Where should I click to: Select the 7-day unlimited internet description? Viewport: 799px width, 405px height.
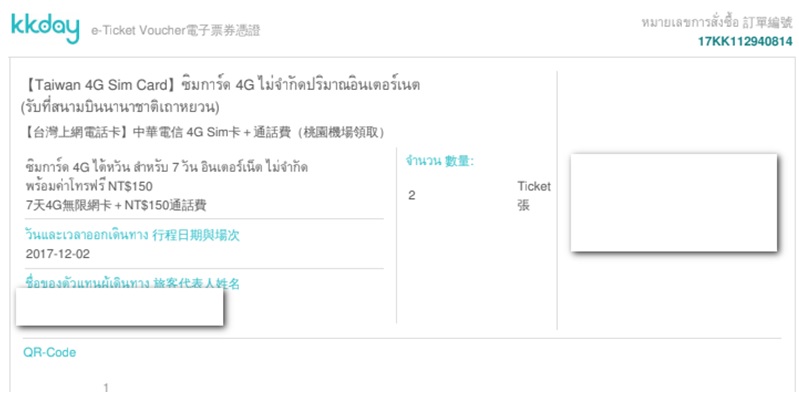tap(167, 167)
